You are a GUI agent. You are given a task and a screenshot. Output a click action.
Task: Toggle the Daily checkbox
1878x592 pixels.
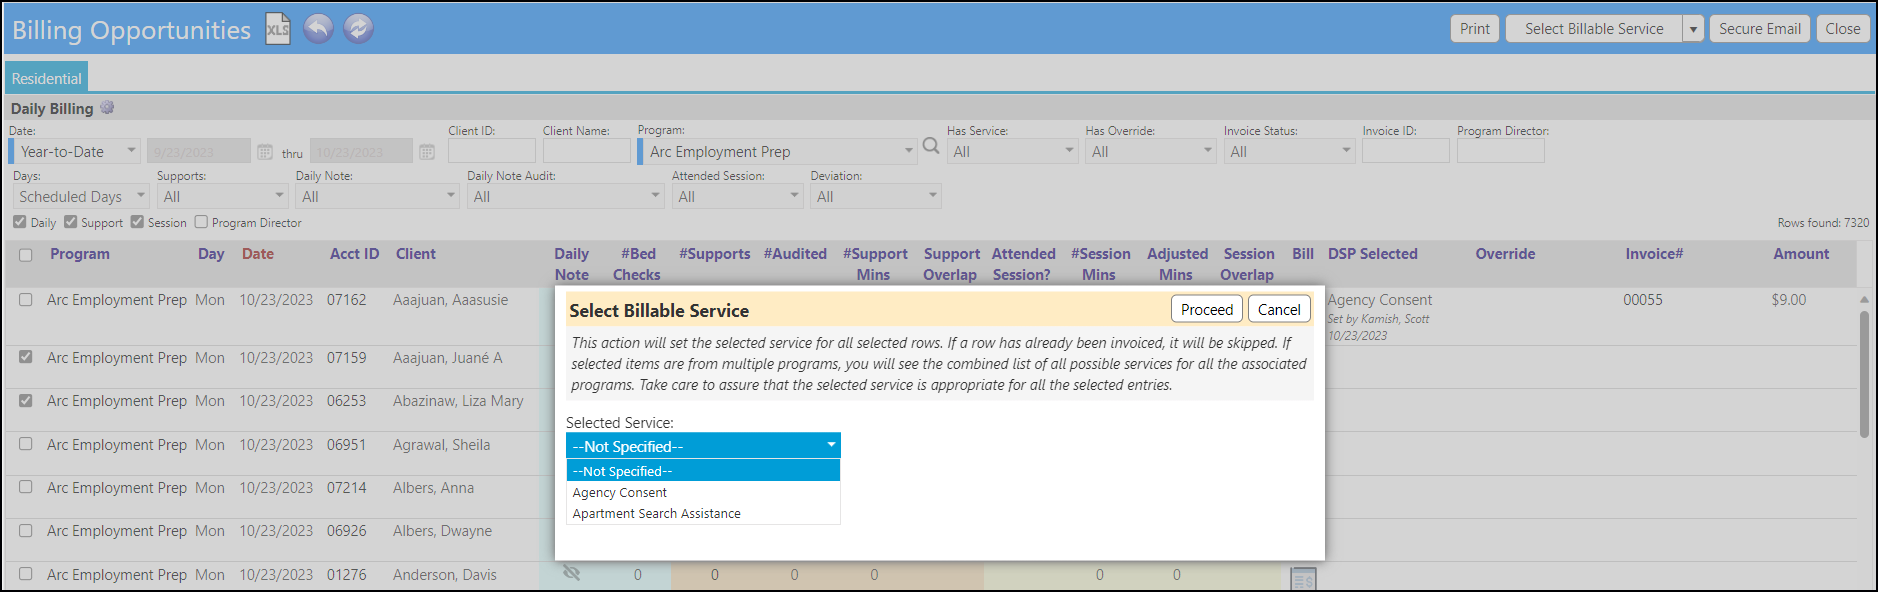point(20,222)
